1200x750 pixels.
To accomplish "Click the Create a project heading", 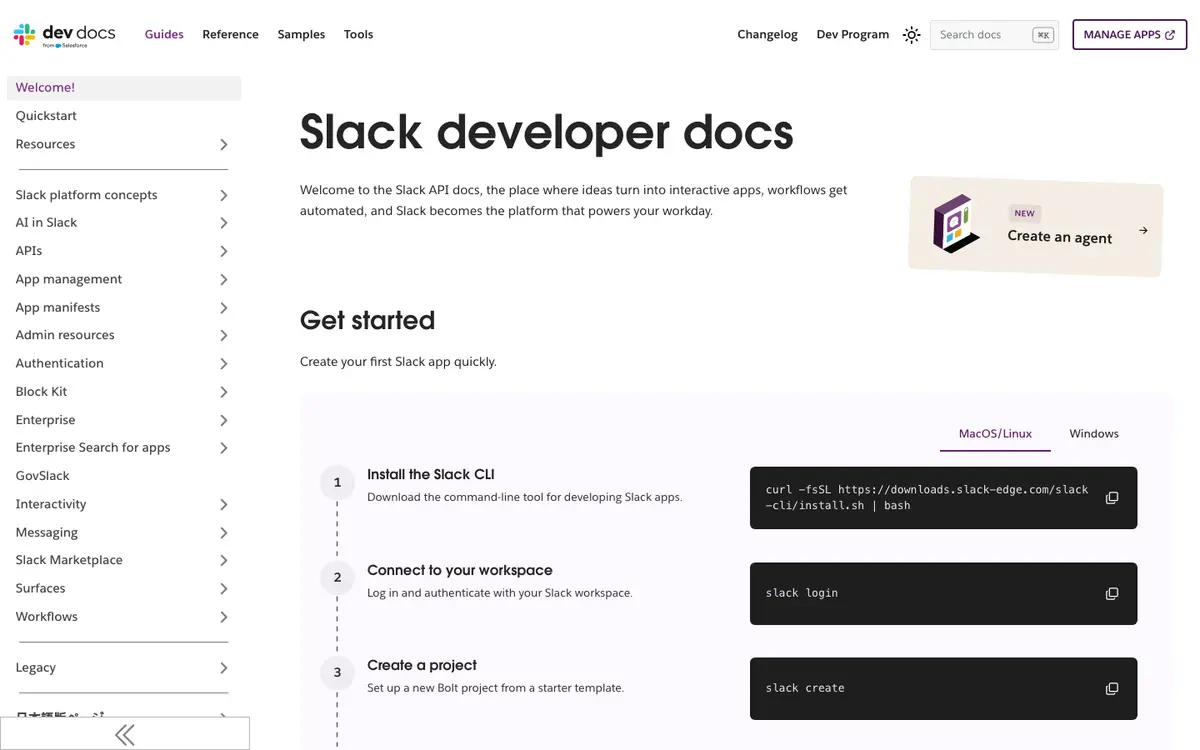I will tap(421, 665).
